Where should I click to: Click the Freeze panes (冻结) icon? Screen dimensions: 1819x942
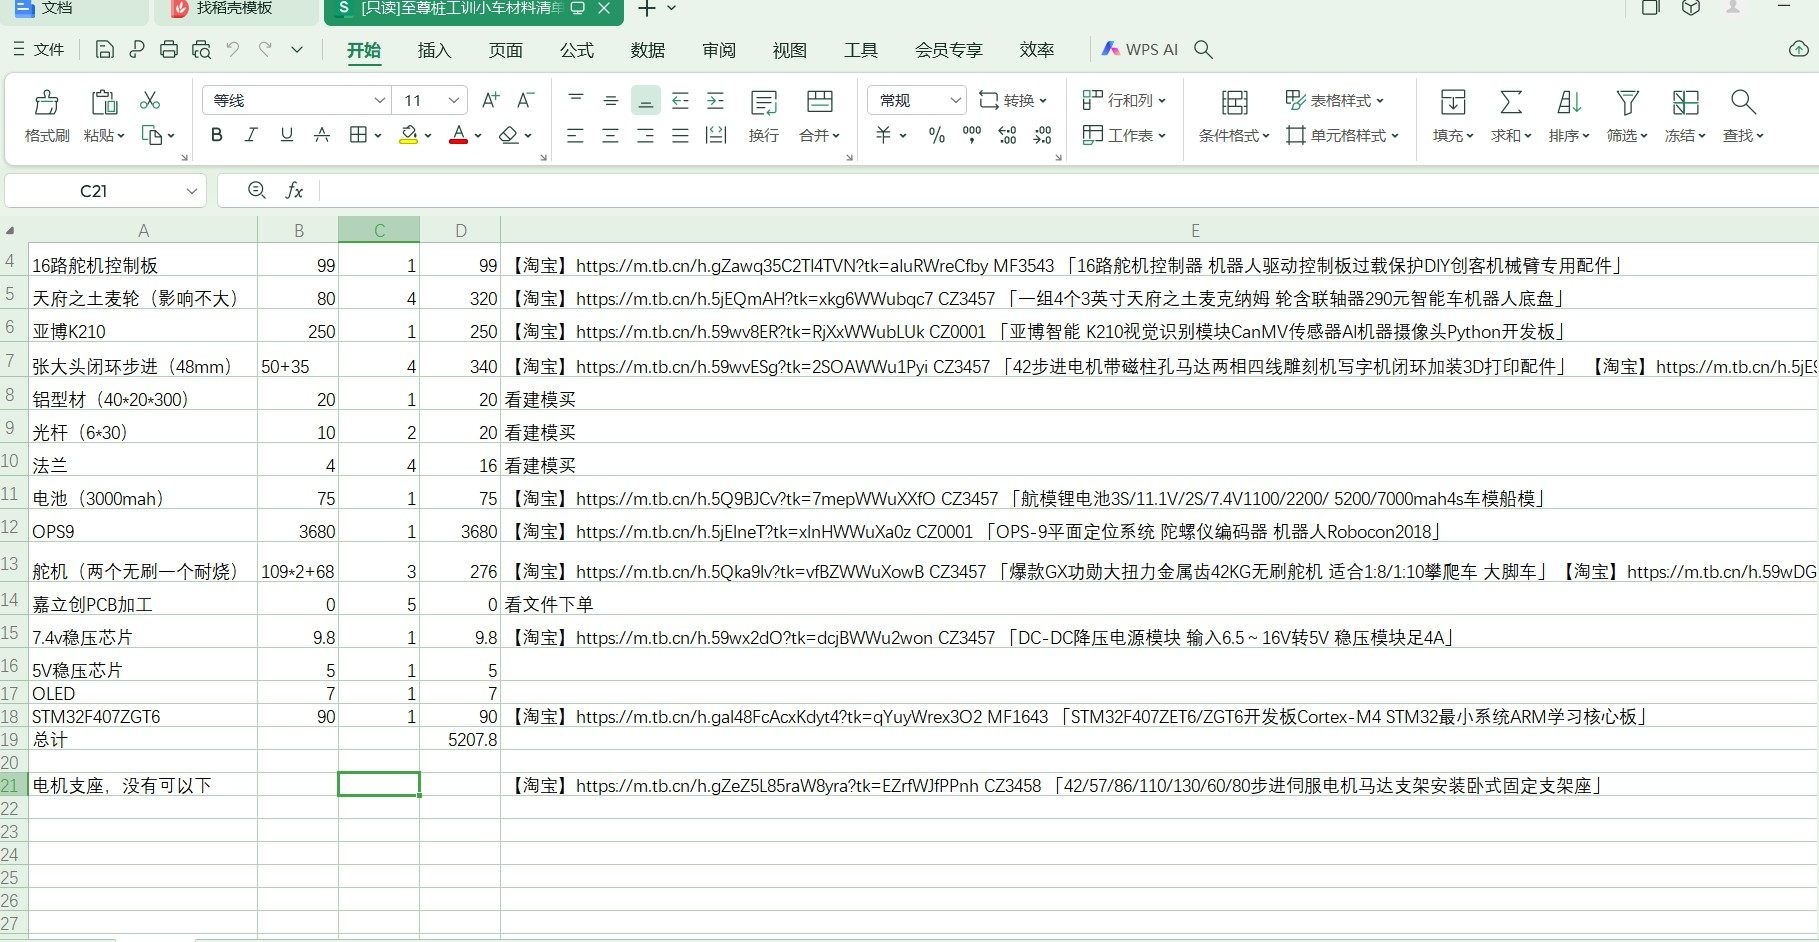1685,102
